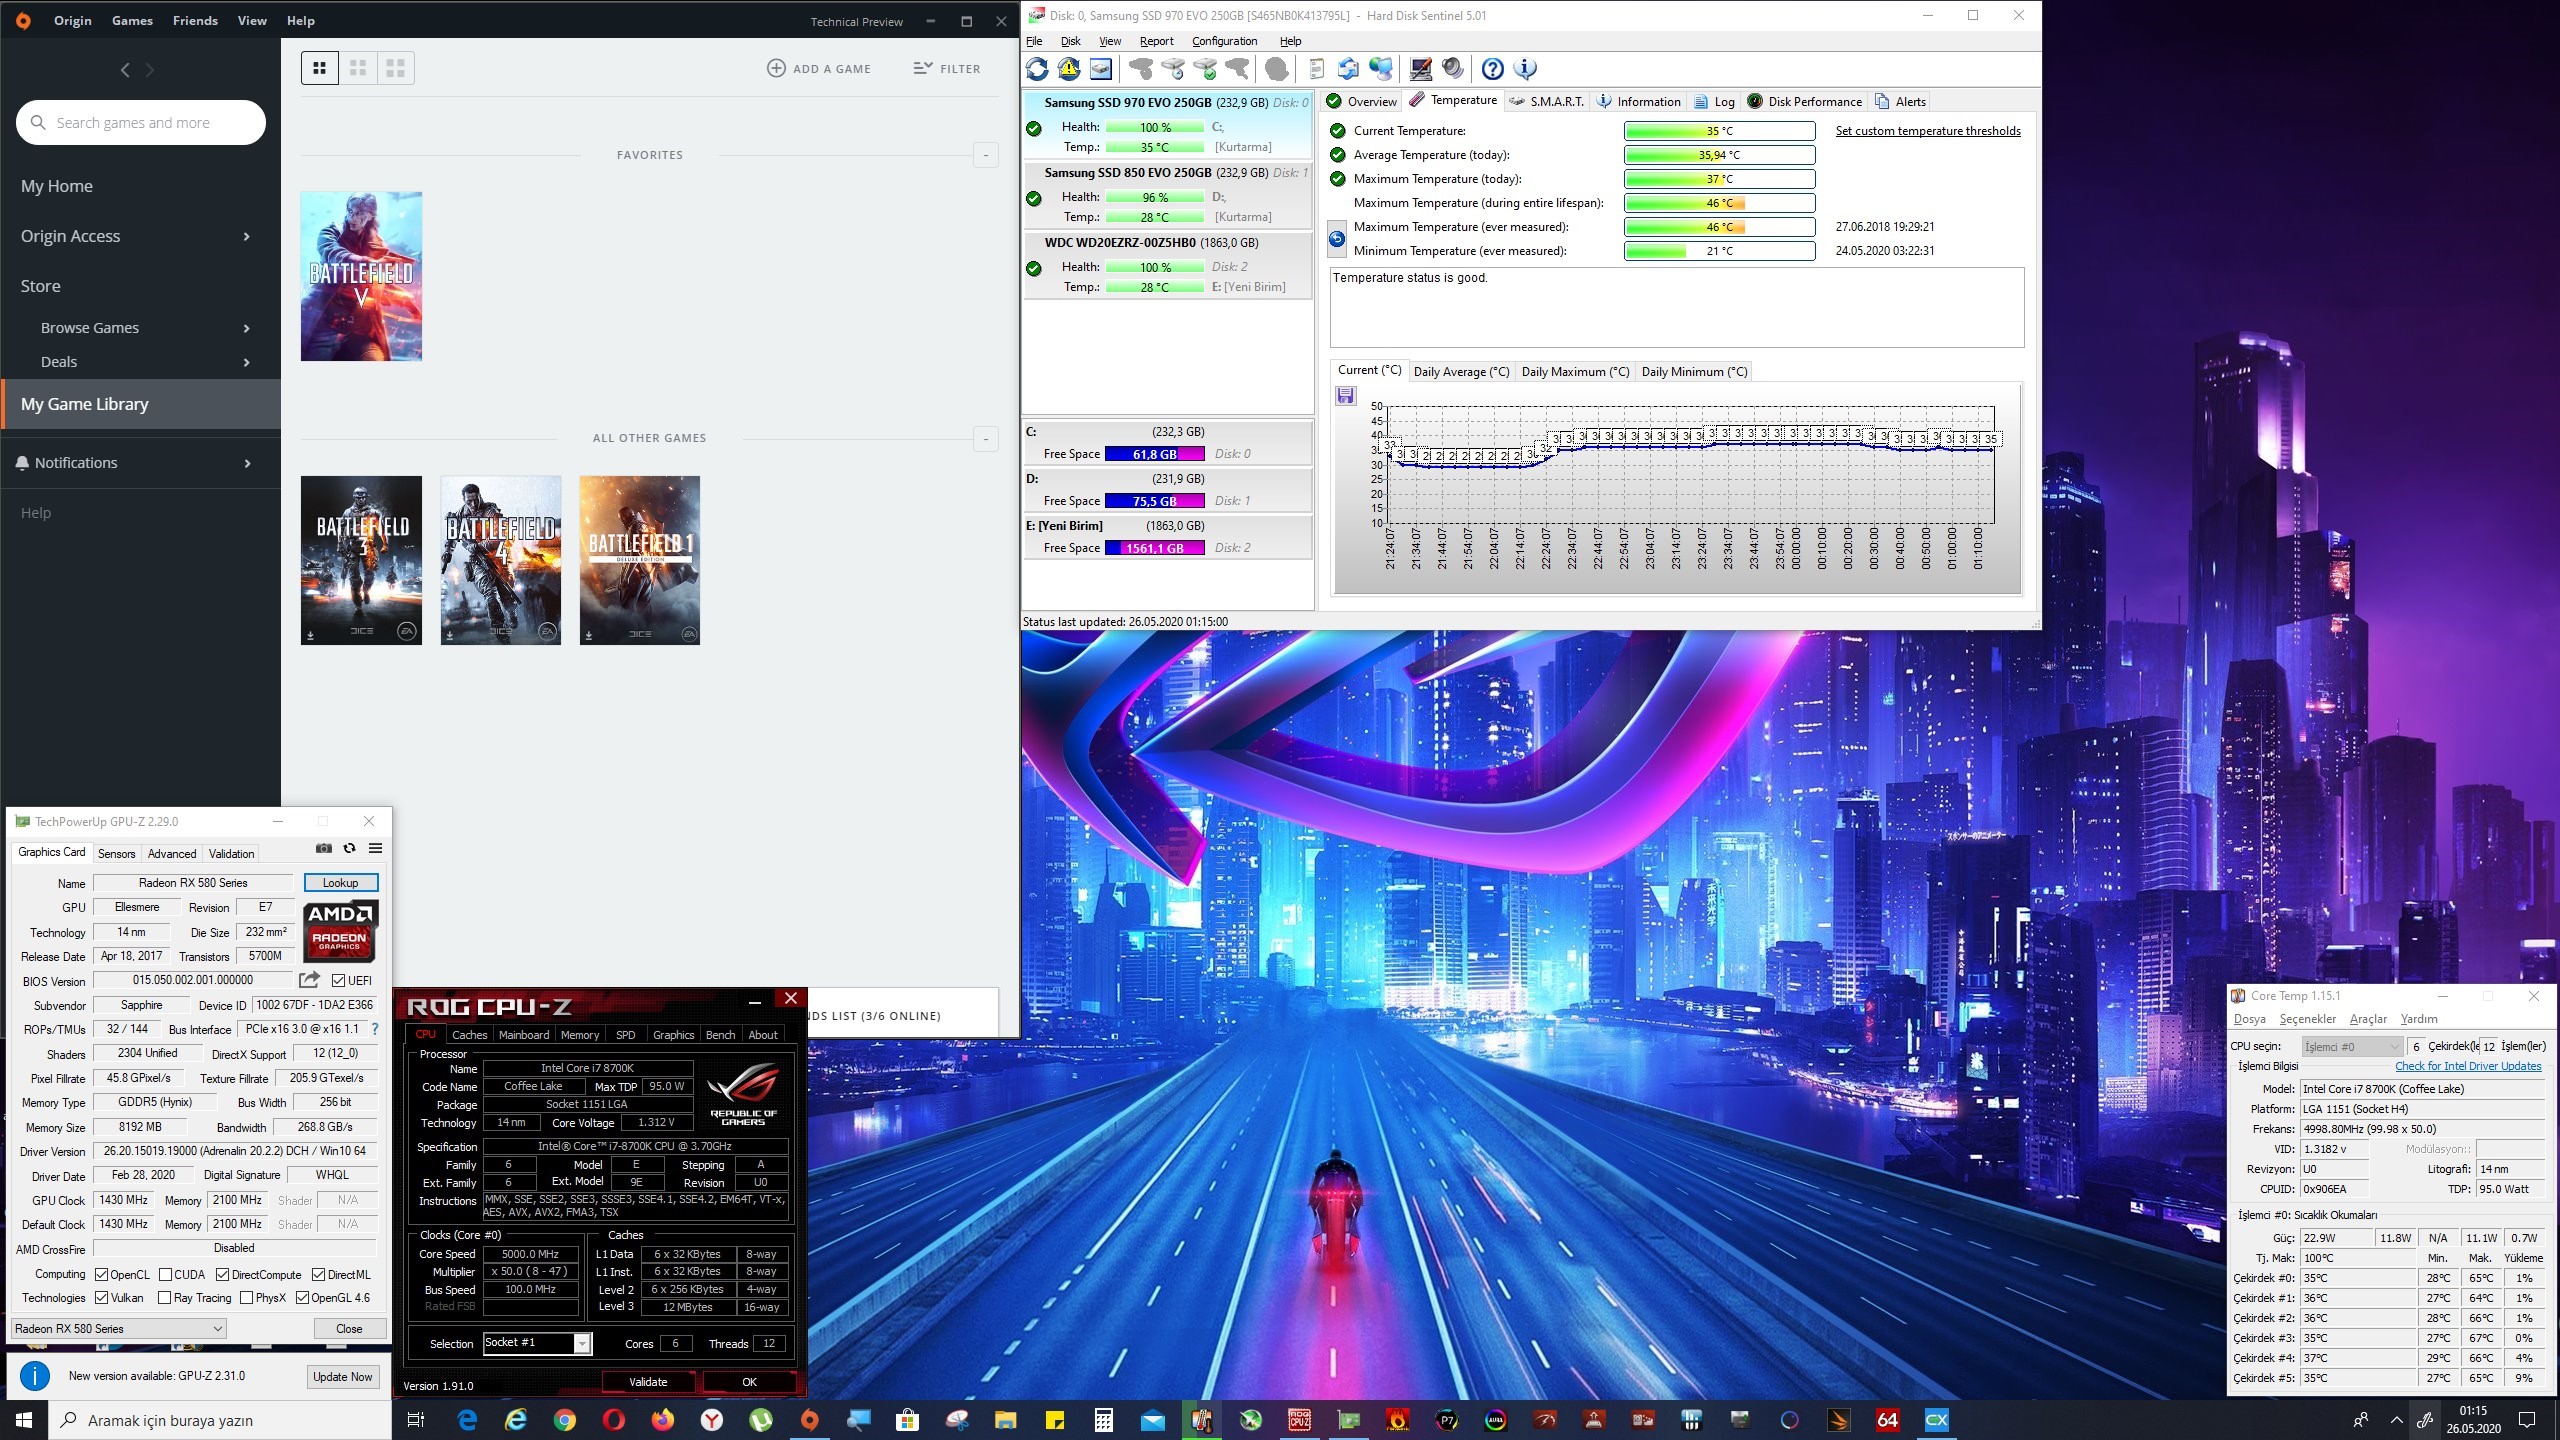The height and width of the screenshot is (1440, 2560).
Task: Click the D: free space 75,5 GB bar
Action: pos(1154,501)
